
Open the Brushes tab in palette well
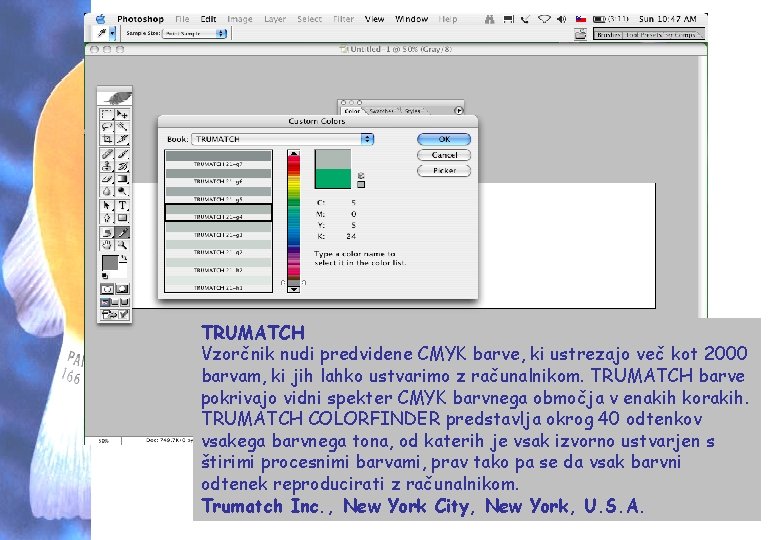click(x=608, y=35)
